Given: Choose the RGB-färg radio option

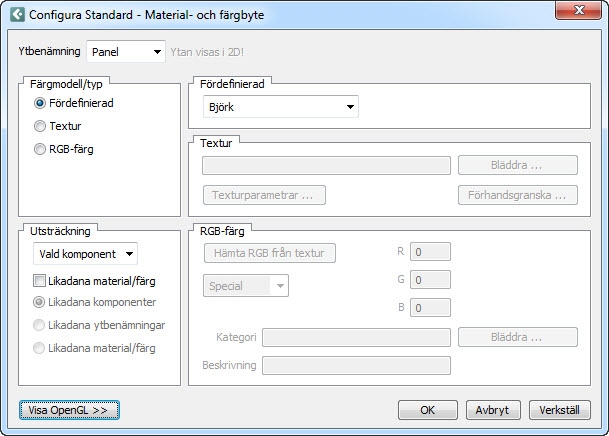Looking at the screenshot, I should pyautogui.click(x=40, y=150).
